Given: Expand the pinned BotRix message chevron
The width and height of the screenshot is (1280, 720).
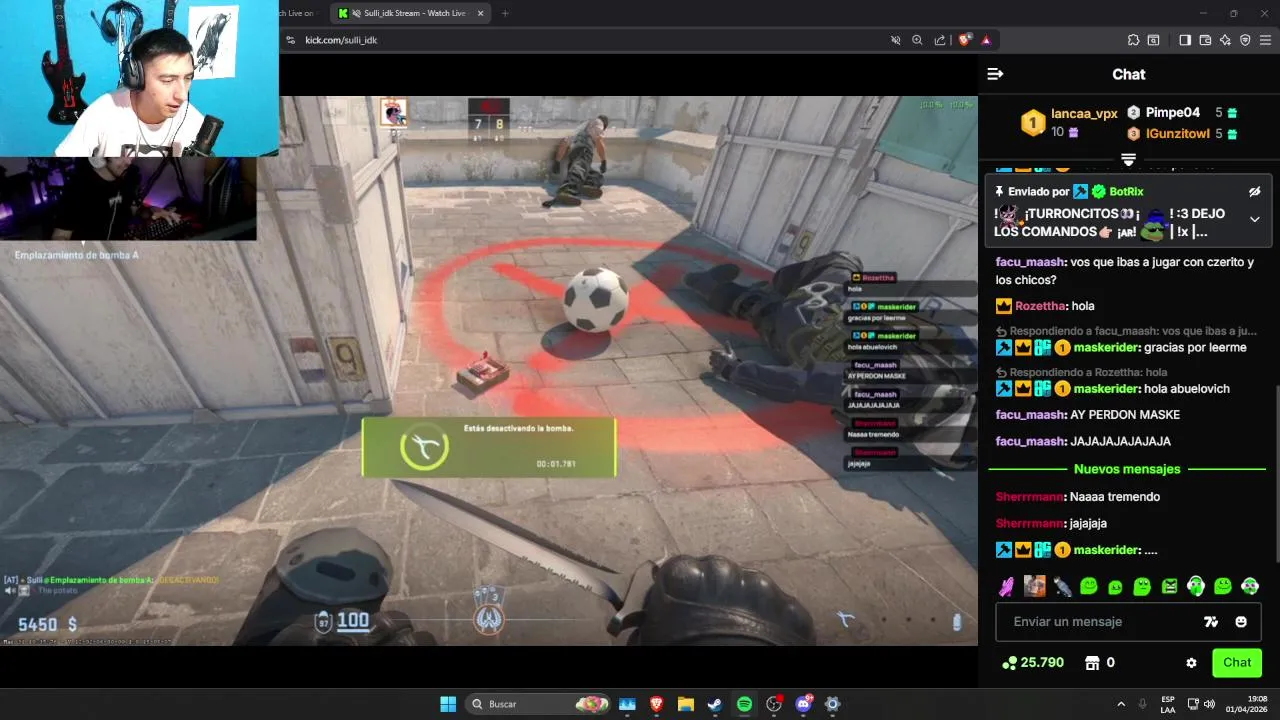Looking at the screenshot, I should tap(1255, 220).
